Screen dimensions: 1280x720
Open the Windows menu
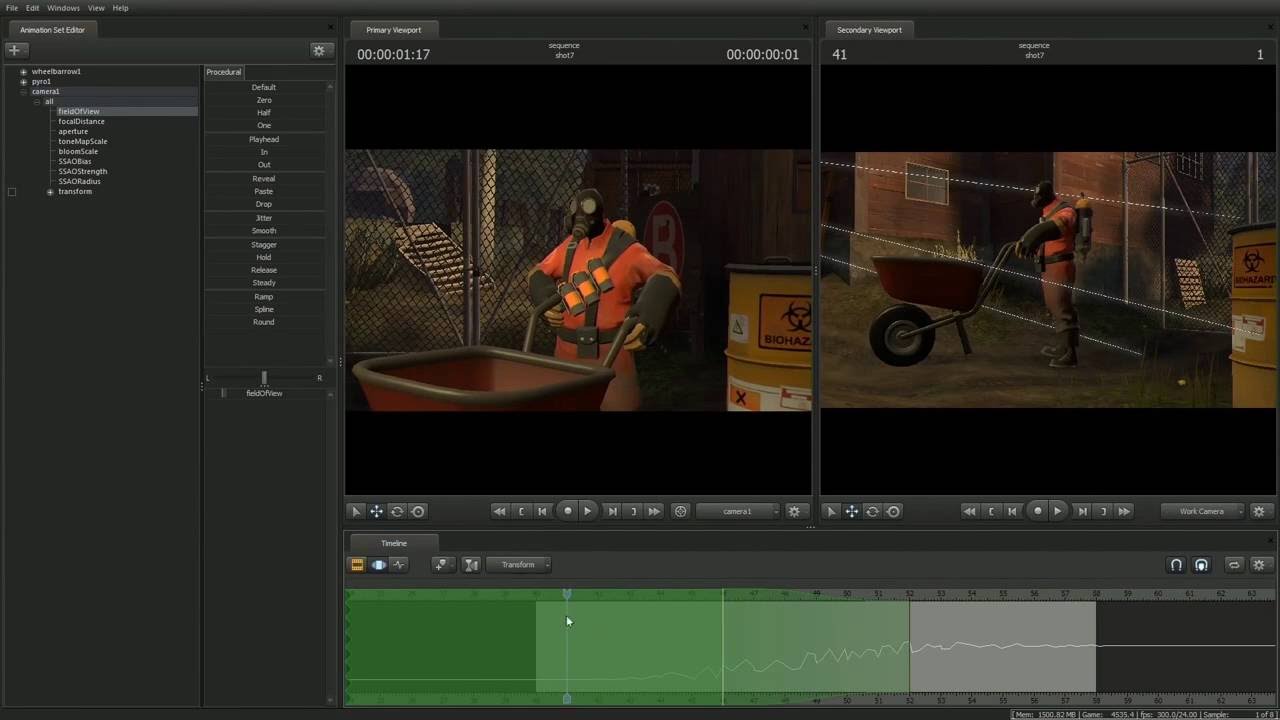click(x=63, y=8)
